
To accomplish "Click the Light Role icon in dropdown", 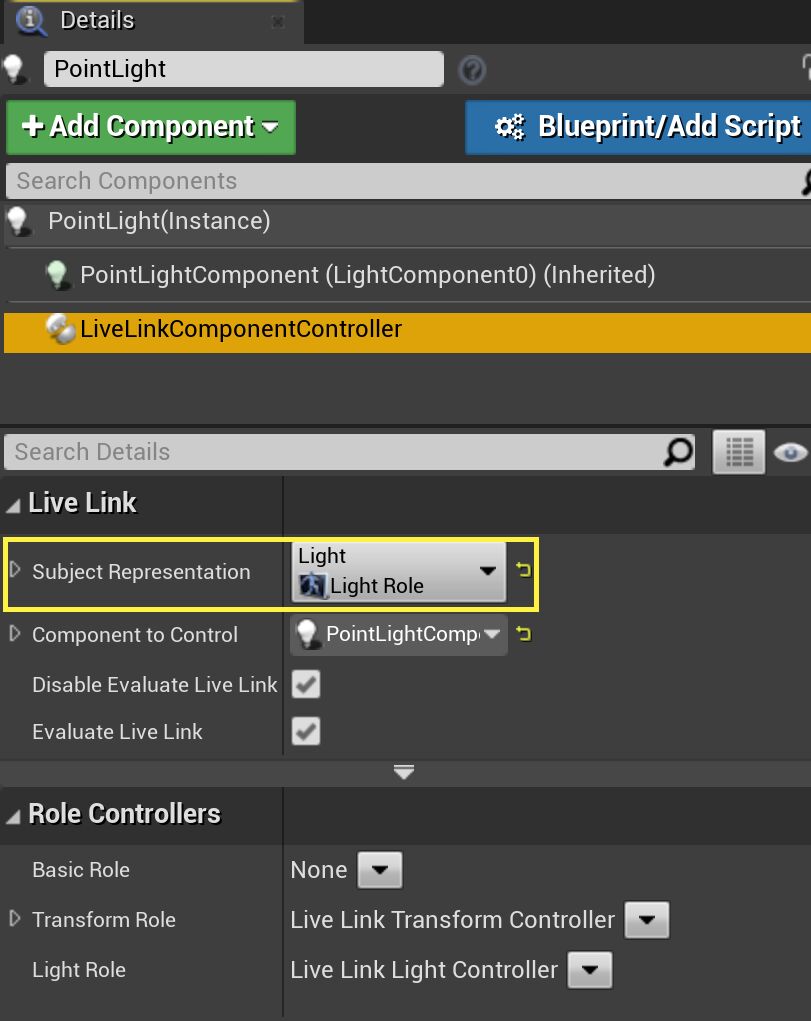I will (x=312, y=585).
